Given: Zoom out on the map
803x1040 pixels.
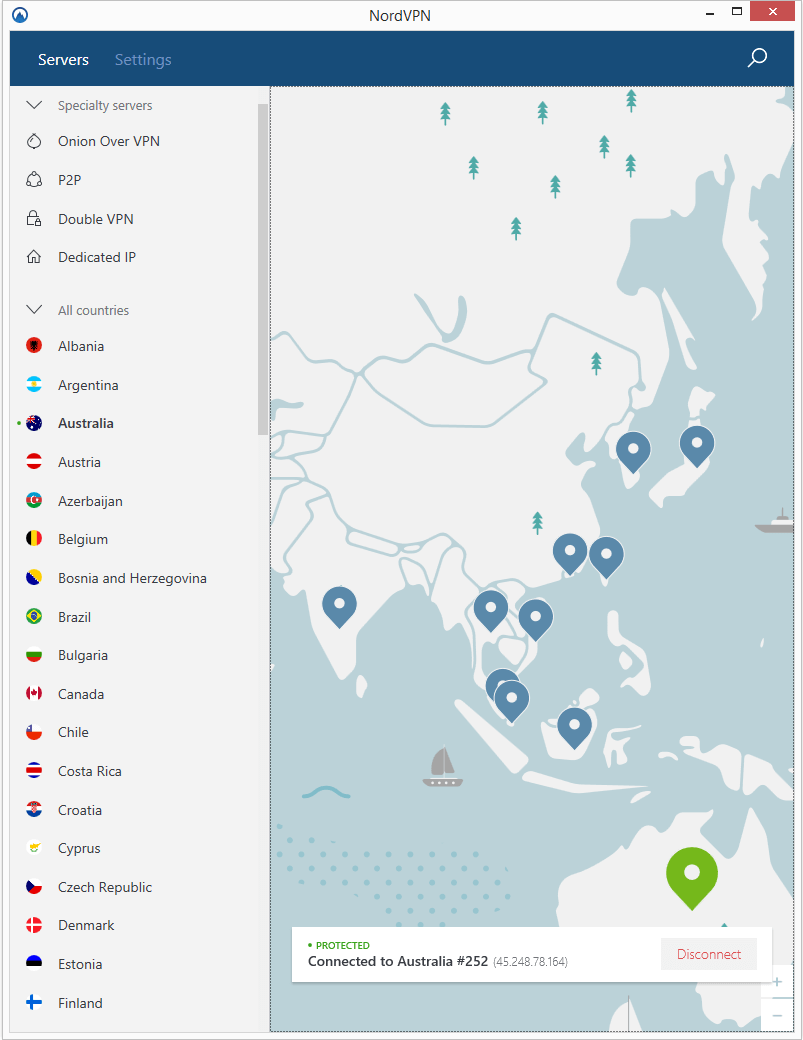Looking at the screenshot, I should click(777, 1015).
